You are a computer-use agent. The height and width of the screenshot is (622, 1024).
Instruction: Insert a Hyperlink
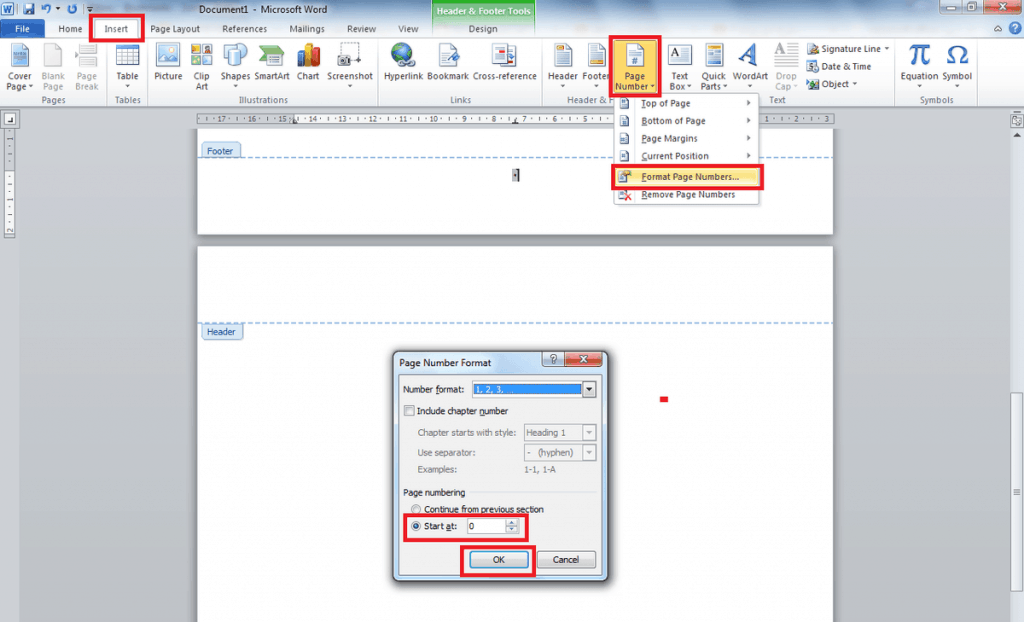click(403, 62)
